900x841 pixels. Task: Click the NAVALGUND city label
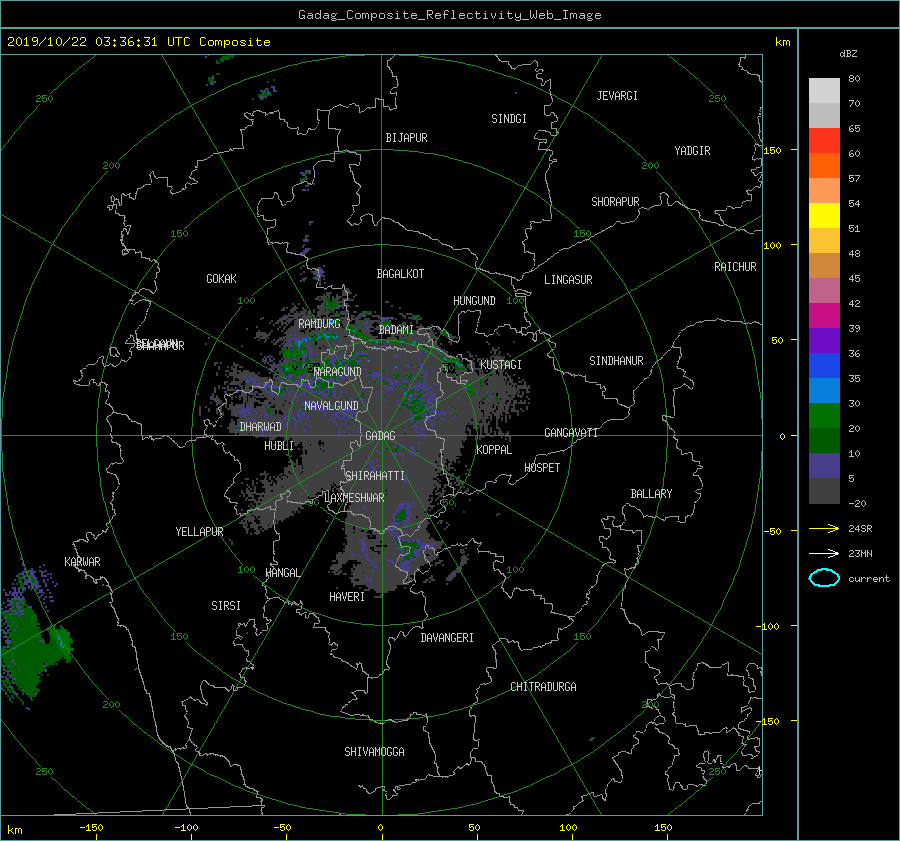[331, 406]
